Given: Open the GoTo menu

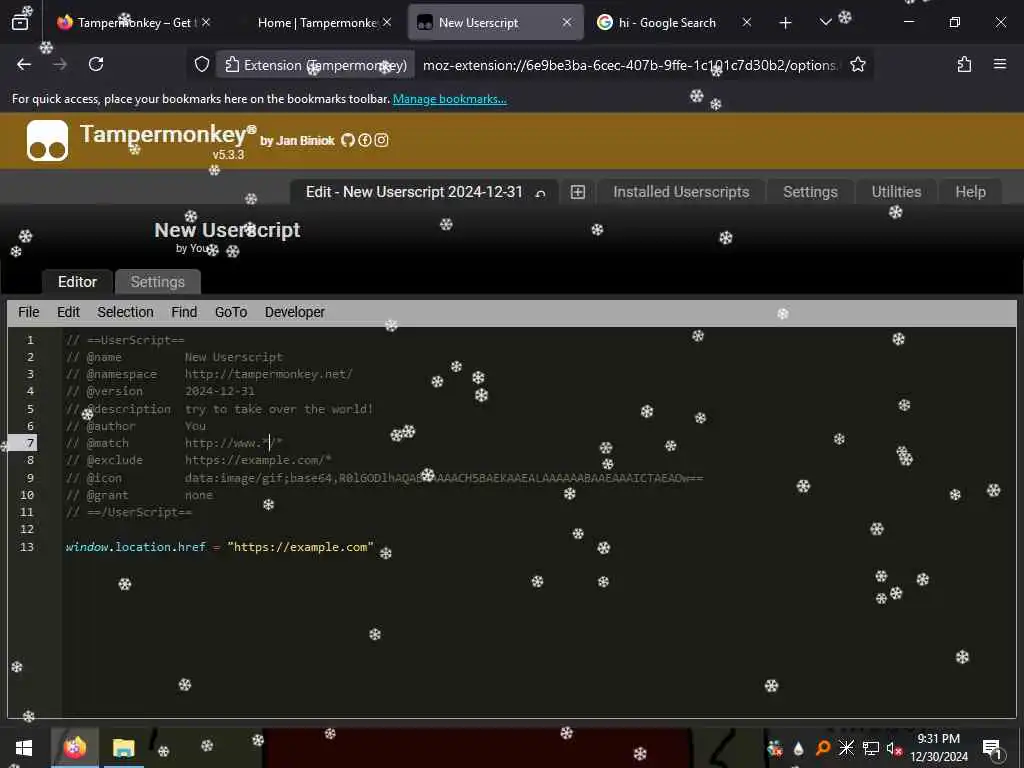Looking at the screenshot, I should 231,312.
